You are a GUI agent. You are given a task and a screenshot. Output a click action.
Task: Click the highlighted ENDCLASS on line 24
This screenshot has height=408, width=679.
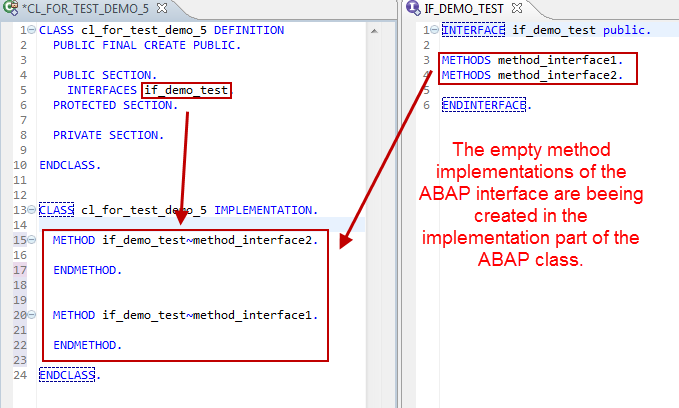click(67, 375)
